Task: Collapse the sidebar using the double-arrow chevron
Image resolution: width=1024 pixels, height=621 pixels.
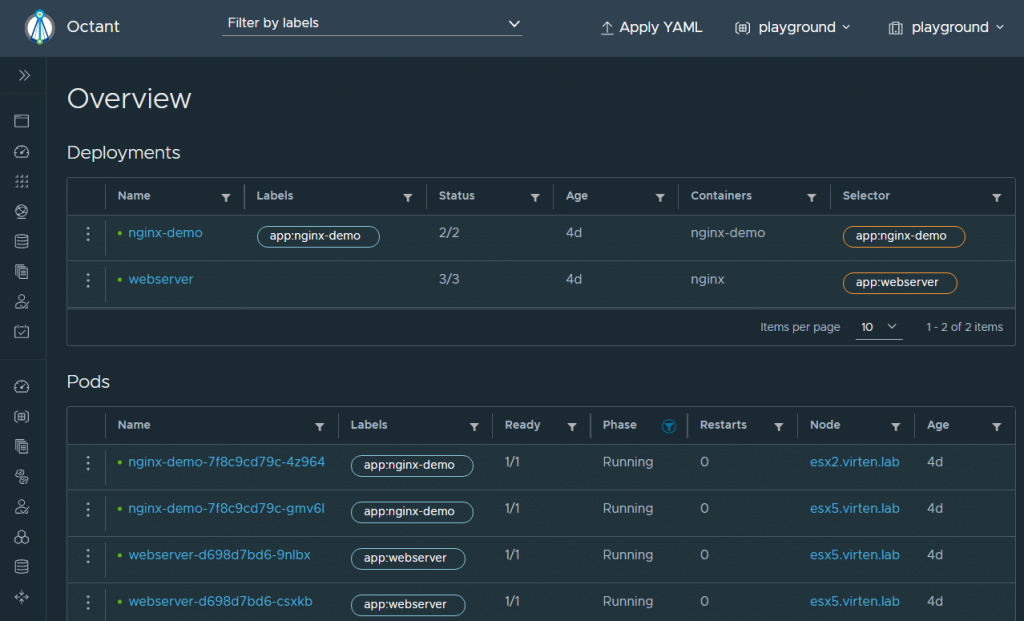Action: pos(22,74)
